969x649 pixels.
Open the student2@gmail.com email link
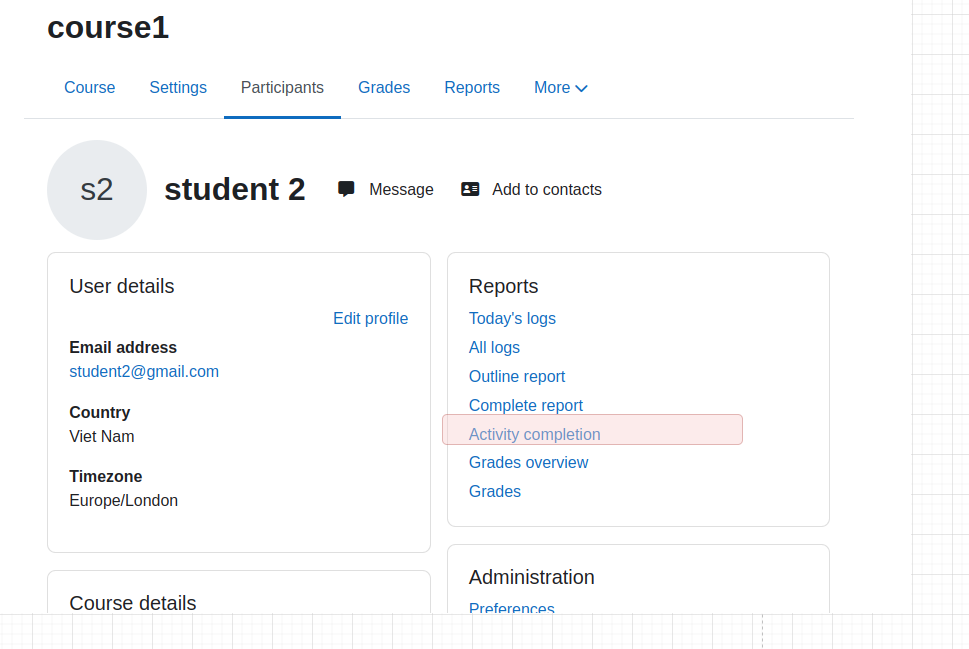click(x=144, y=371)
